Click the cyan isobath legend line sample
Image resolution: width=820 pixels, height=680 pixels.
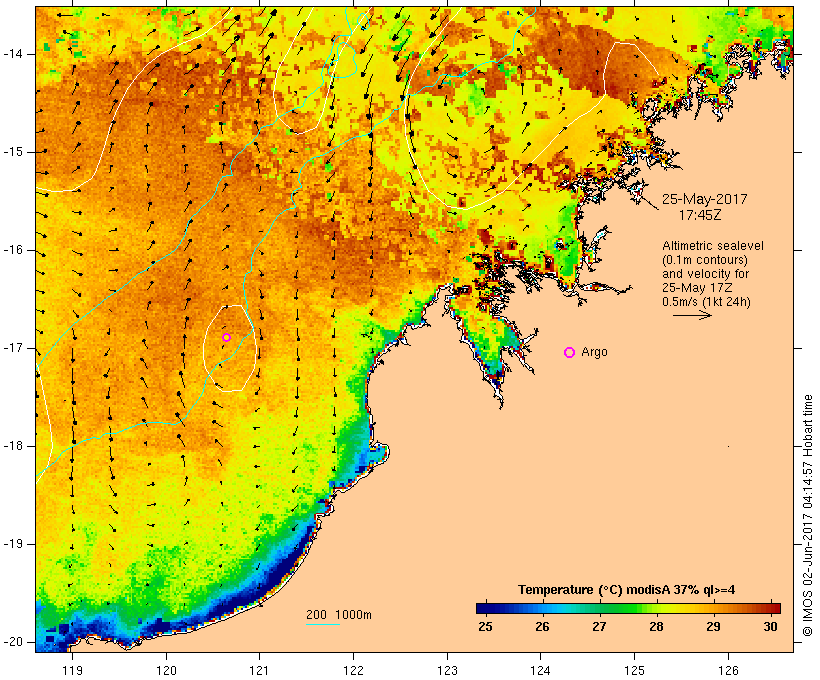pyautogui.click(x=323, y=624)
